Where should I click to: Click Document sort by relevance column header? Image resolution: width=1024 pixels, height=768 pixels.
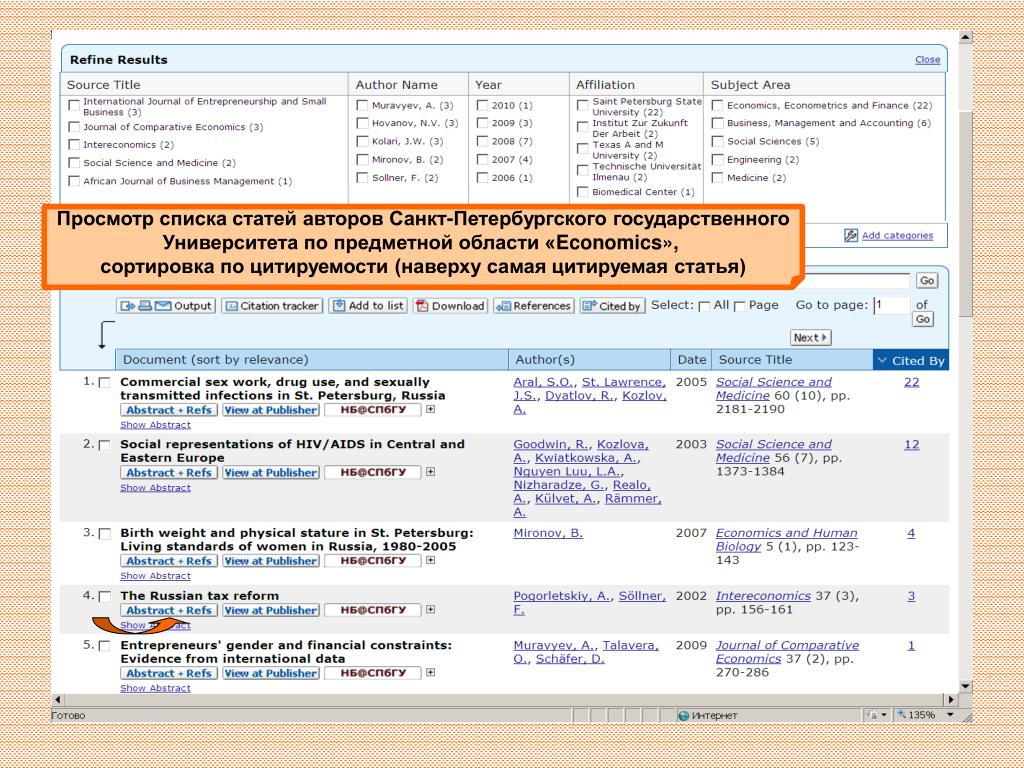(x=312, y=360)
